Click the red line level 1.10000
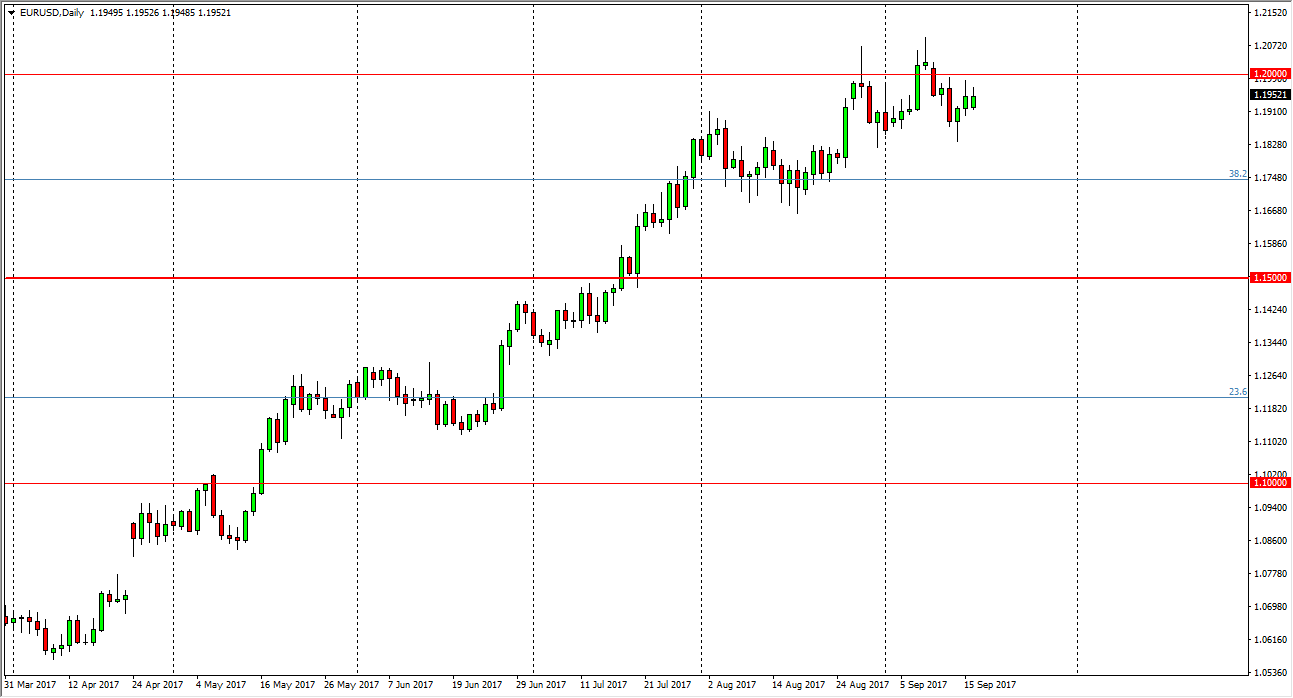 (400, 485)
